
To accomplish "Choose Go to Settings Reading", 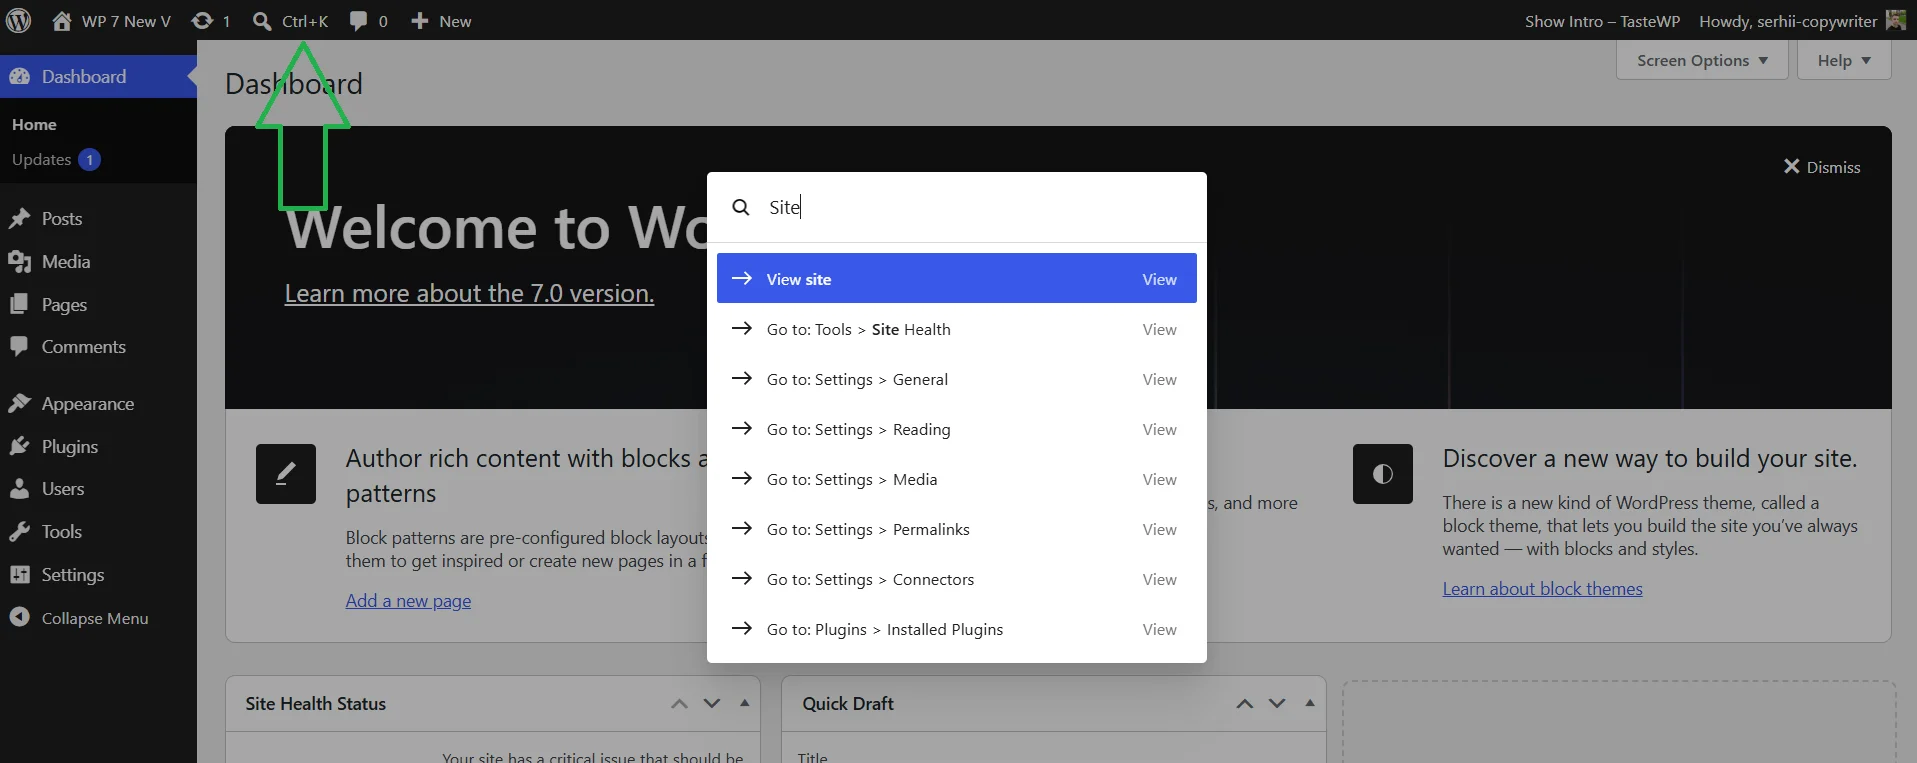I will 957,429.
